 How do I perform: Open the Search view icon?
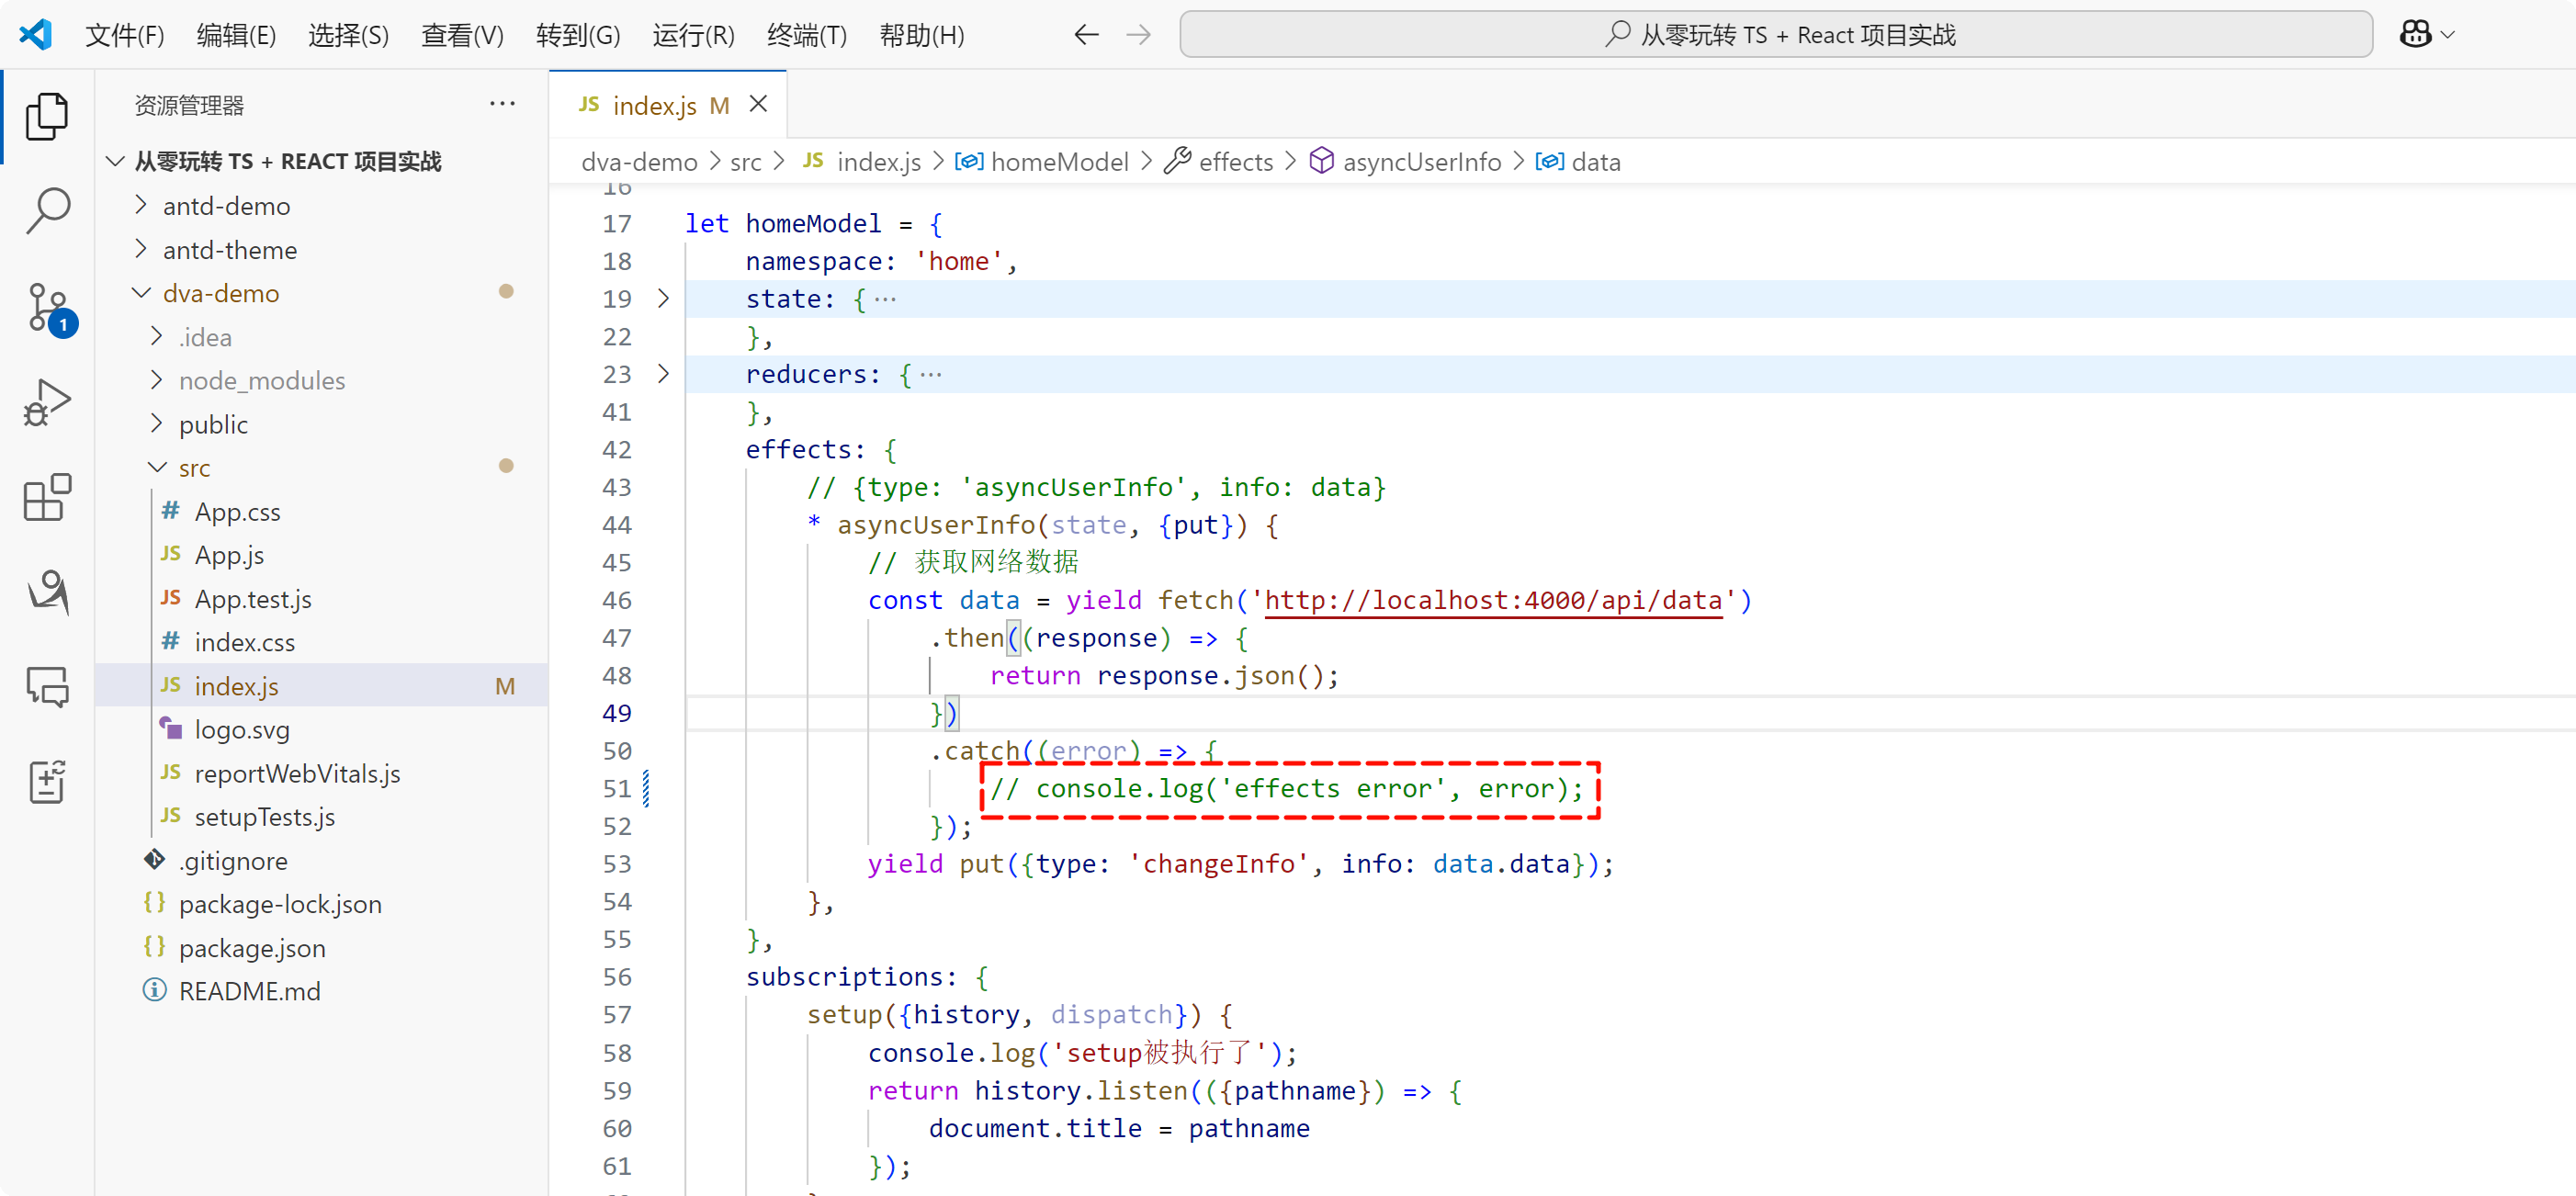47,211
